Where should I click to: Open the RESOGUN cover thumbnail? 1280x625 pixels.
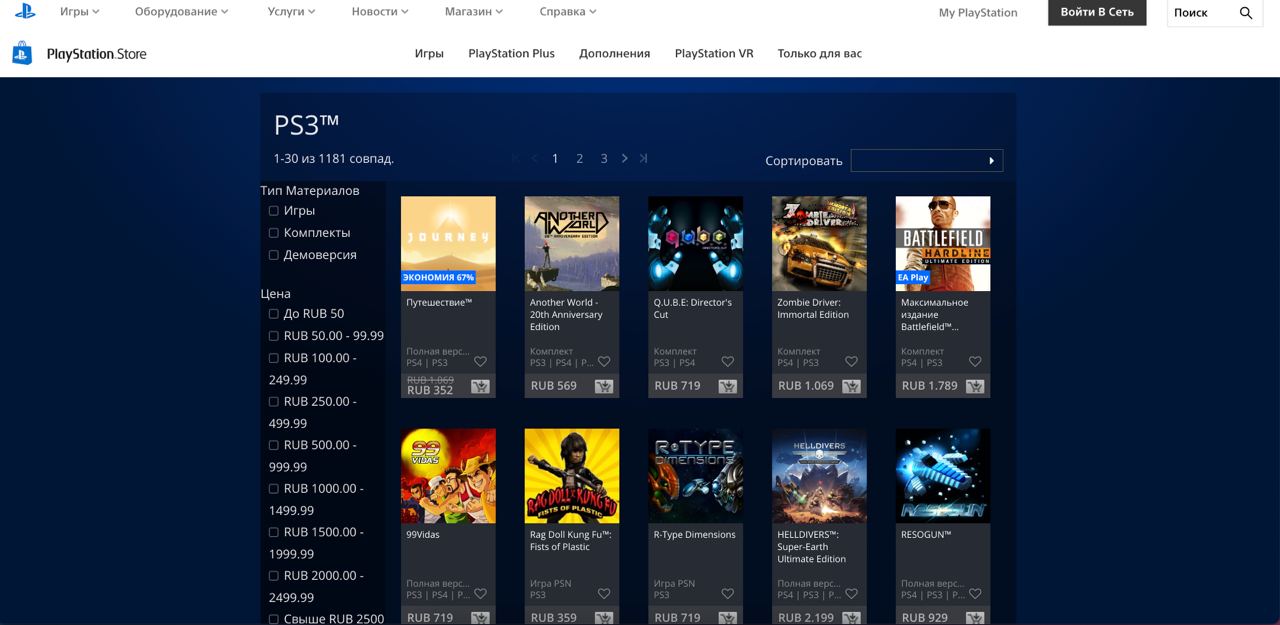pyautogui.click(x=943, y=476)
